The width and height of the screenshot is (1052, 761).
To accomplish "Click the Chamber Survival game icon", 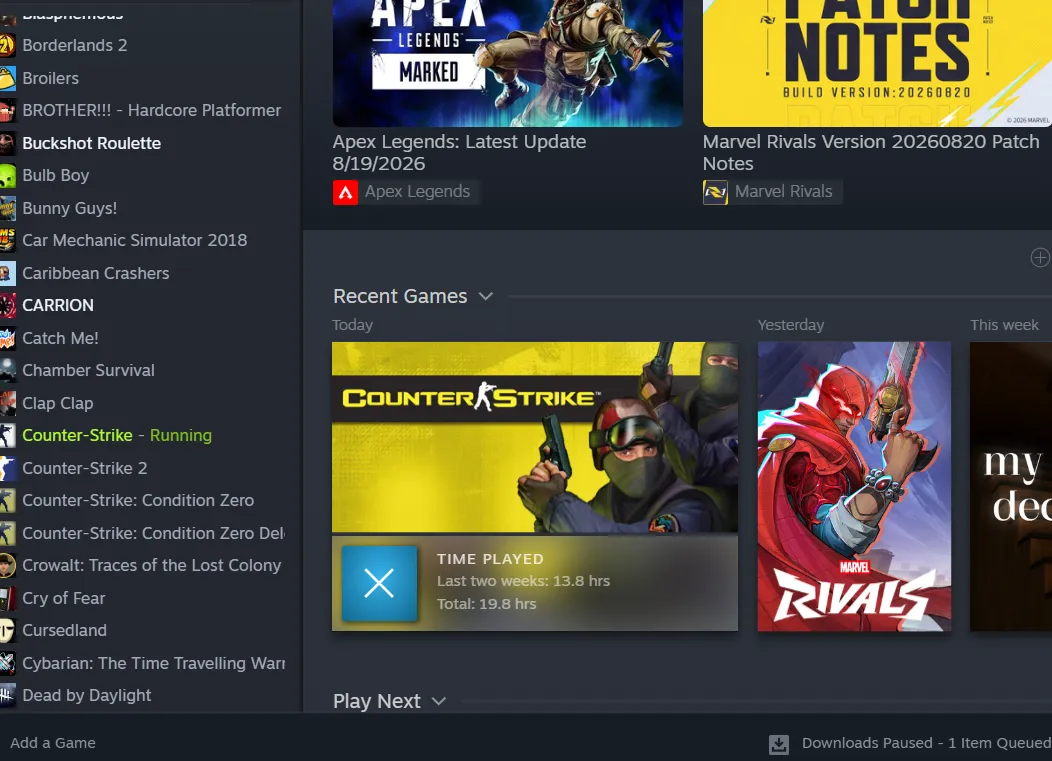I will (7, 371).
